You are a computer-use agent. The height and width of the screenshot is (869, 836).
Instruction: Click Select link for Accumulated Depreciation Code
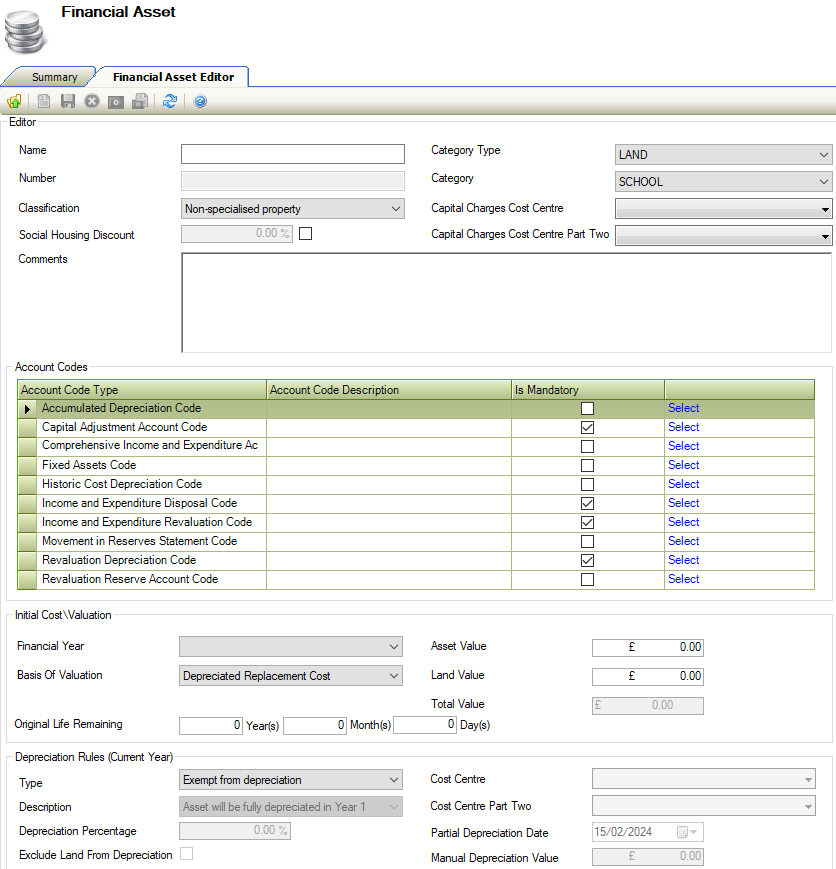683,408
